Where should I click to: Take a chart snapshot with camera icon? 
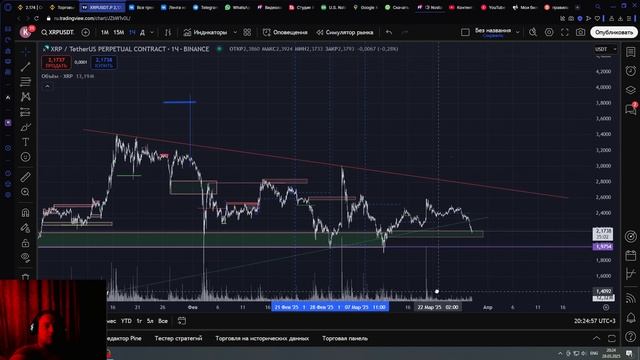(580, 32)
